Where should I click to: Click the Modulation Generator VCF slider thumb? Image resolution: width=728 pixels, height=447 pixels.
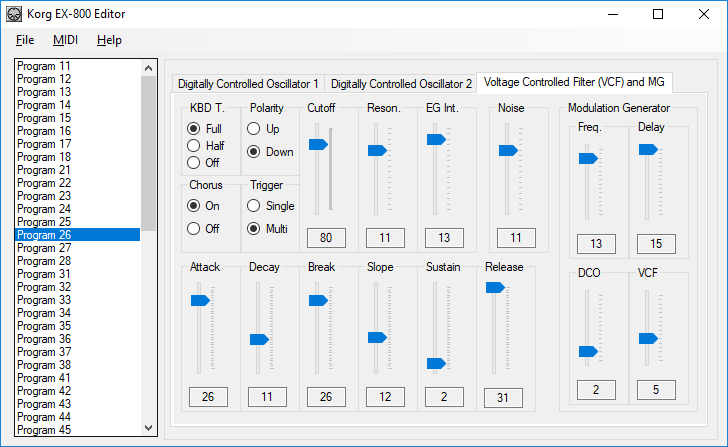(648, 338)
